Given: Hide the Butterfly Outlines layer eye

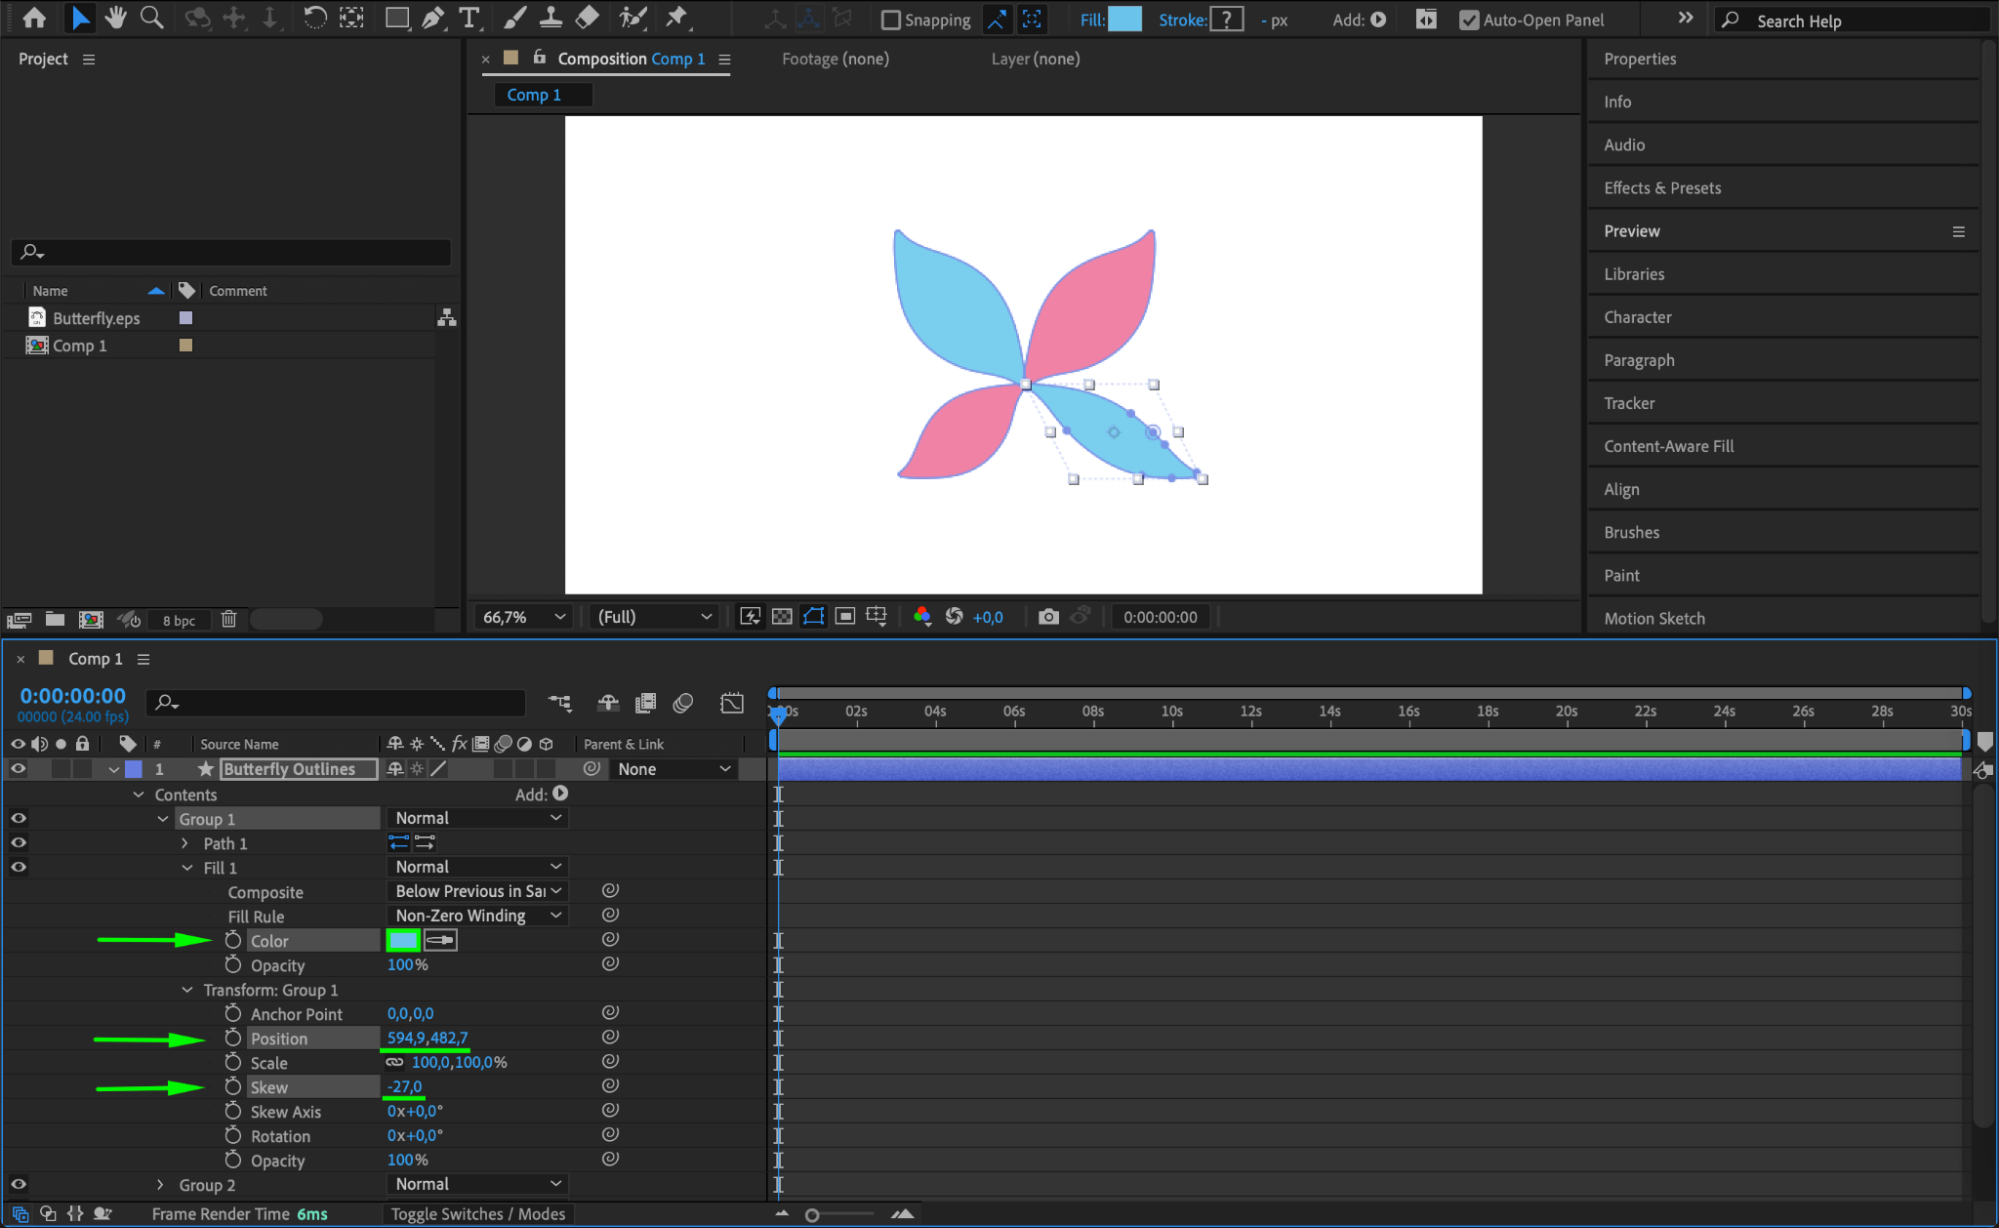Looking at the screenshot, I should pos(18,769).
